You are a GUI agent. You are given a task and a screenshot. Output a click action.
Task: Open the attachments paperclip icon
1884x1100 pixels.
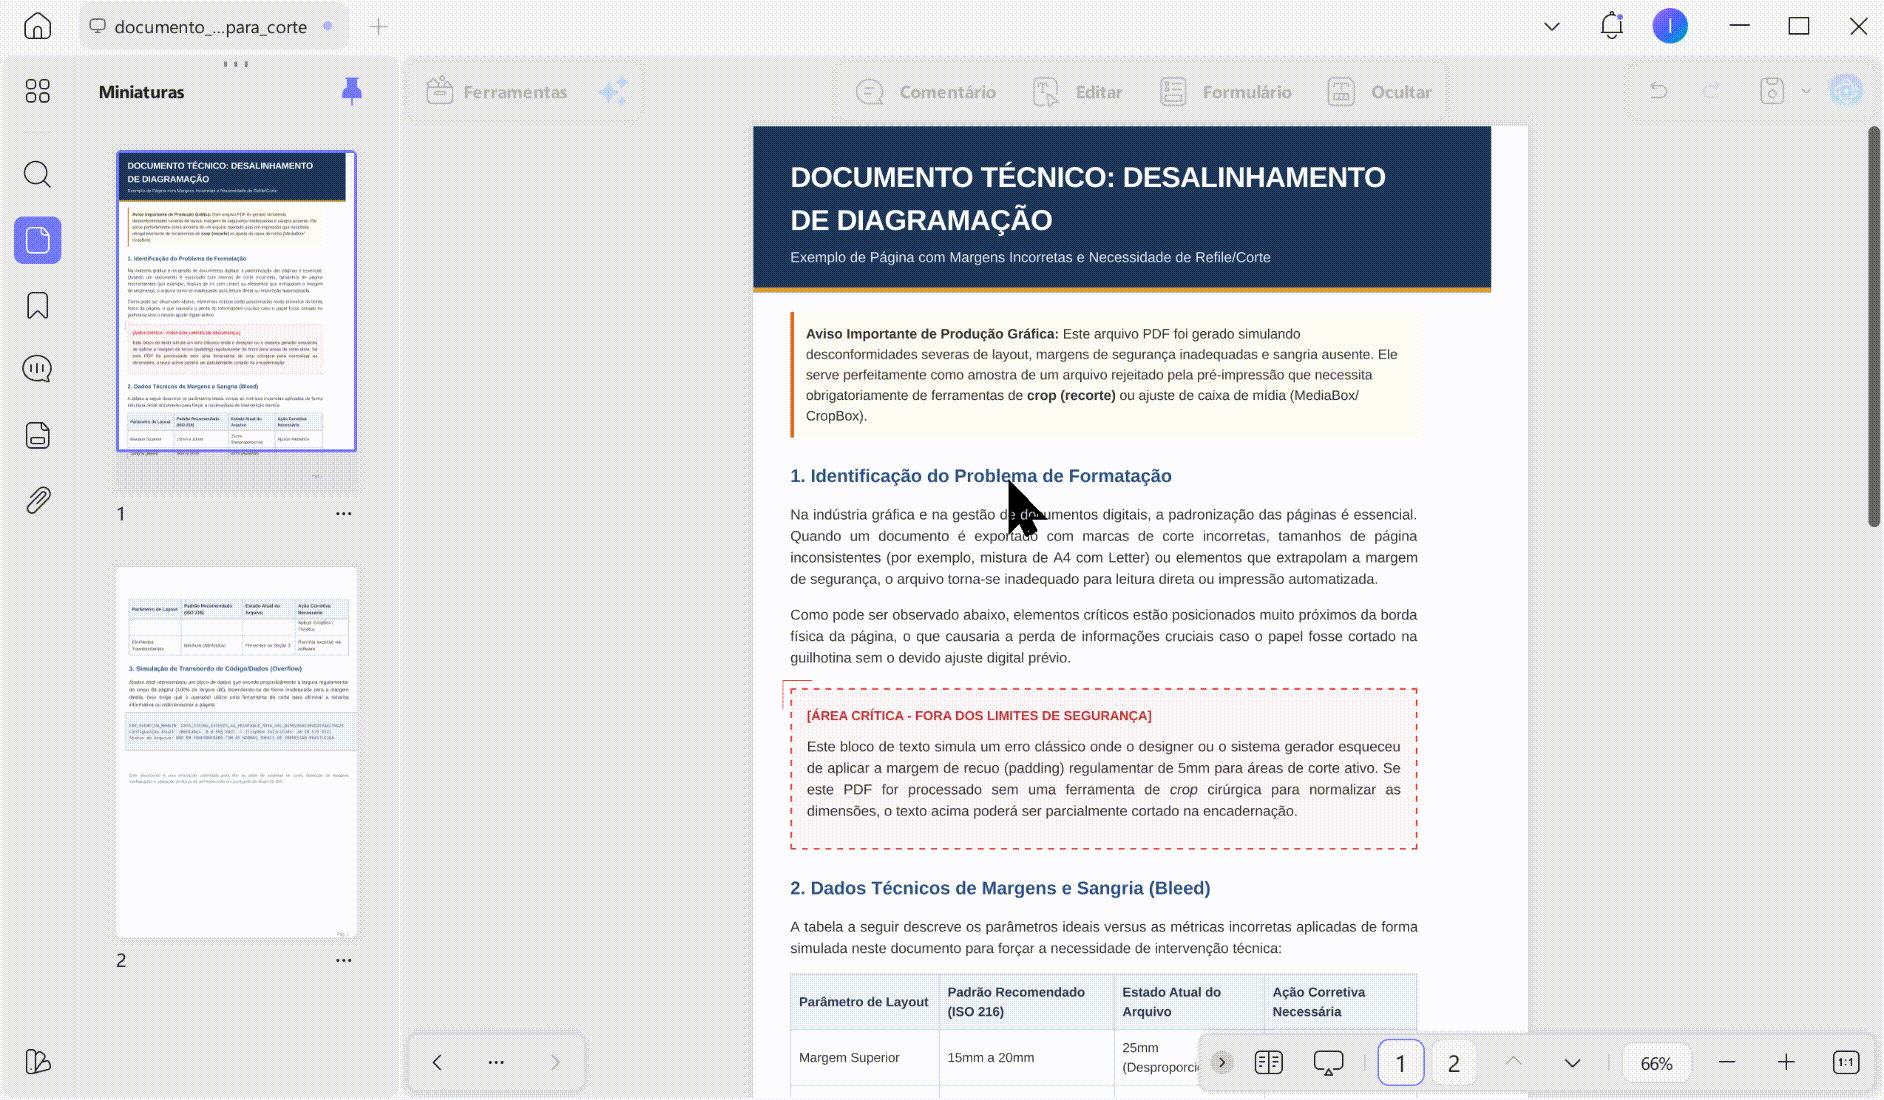point(37,500)
